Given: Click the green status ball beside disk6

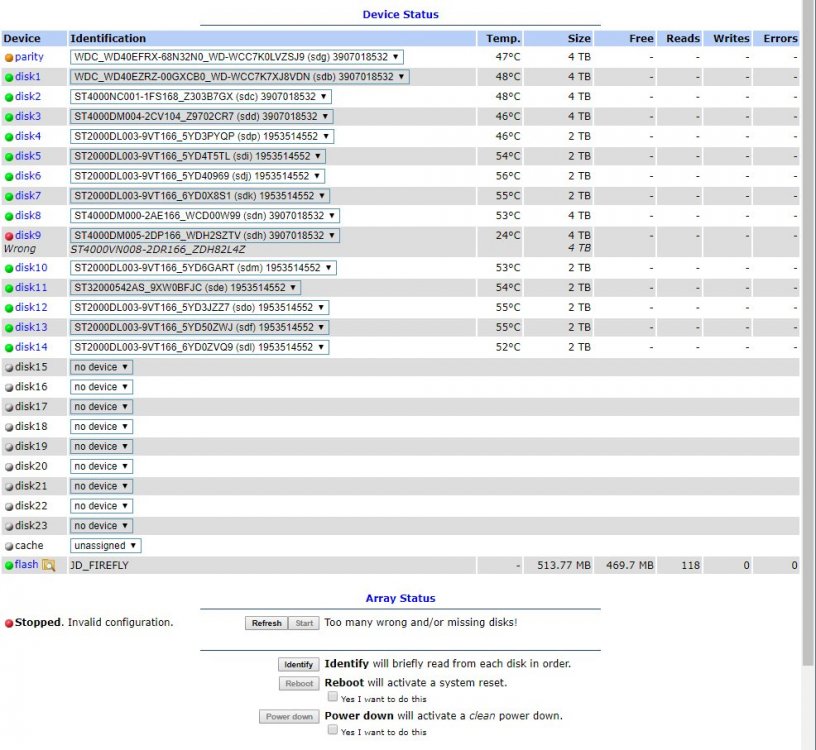Looking at the screenshot, I should [9, 176].
